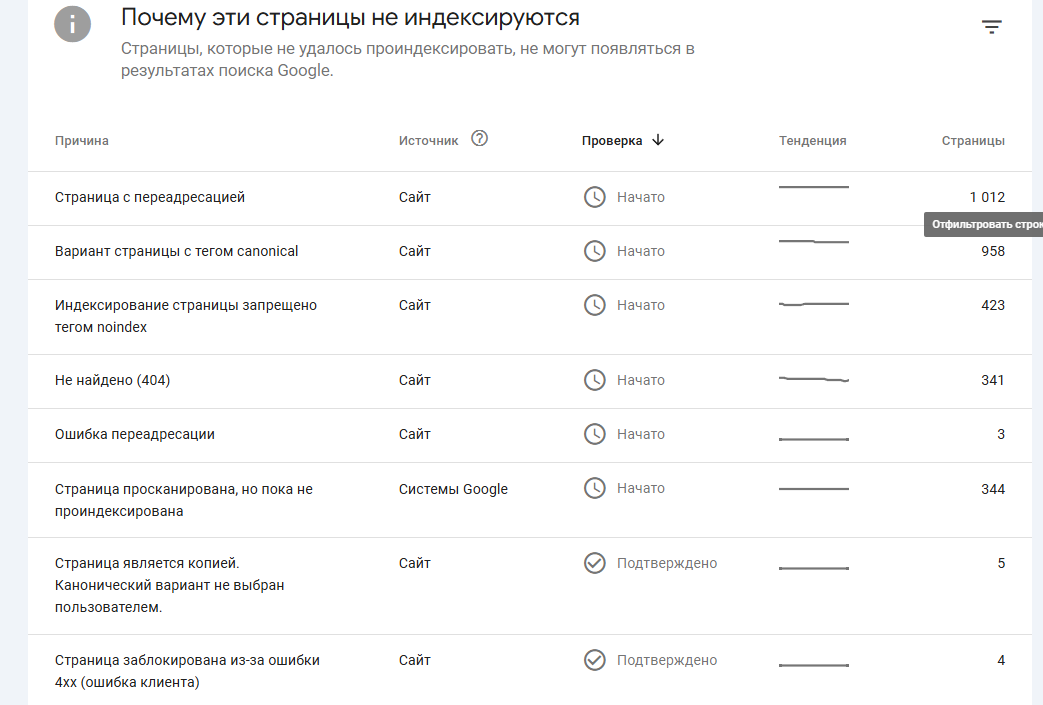The width and height of the screenshot is (1043, 705).
Task: Click trend sparkline for noindex row
Action: [x=813, y=304]
